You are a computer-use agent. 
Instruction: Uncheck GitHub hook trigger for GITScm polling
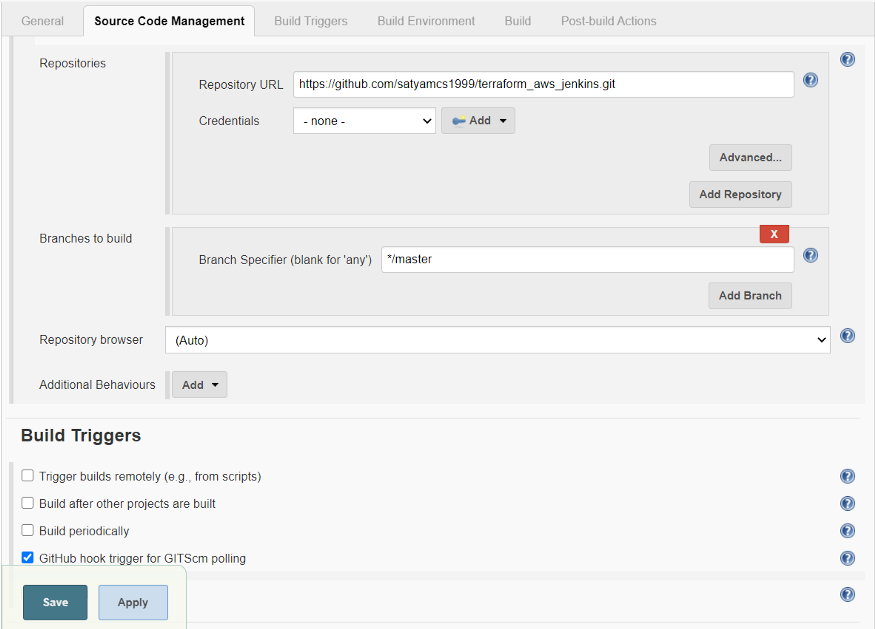click(x=27, y=558)
